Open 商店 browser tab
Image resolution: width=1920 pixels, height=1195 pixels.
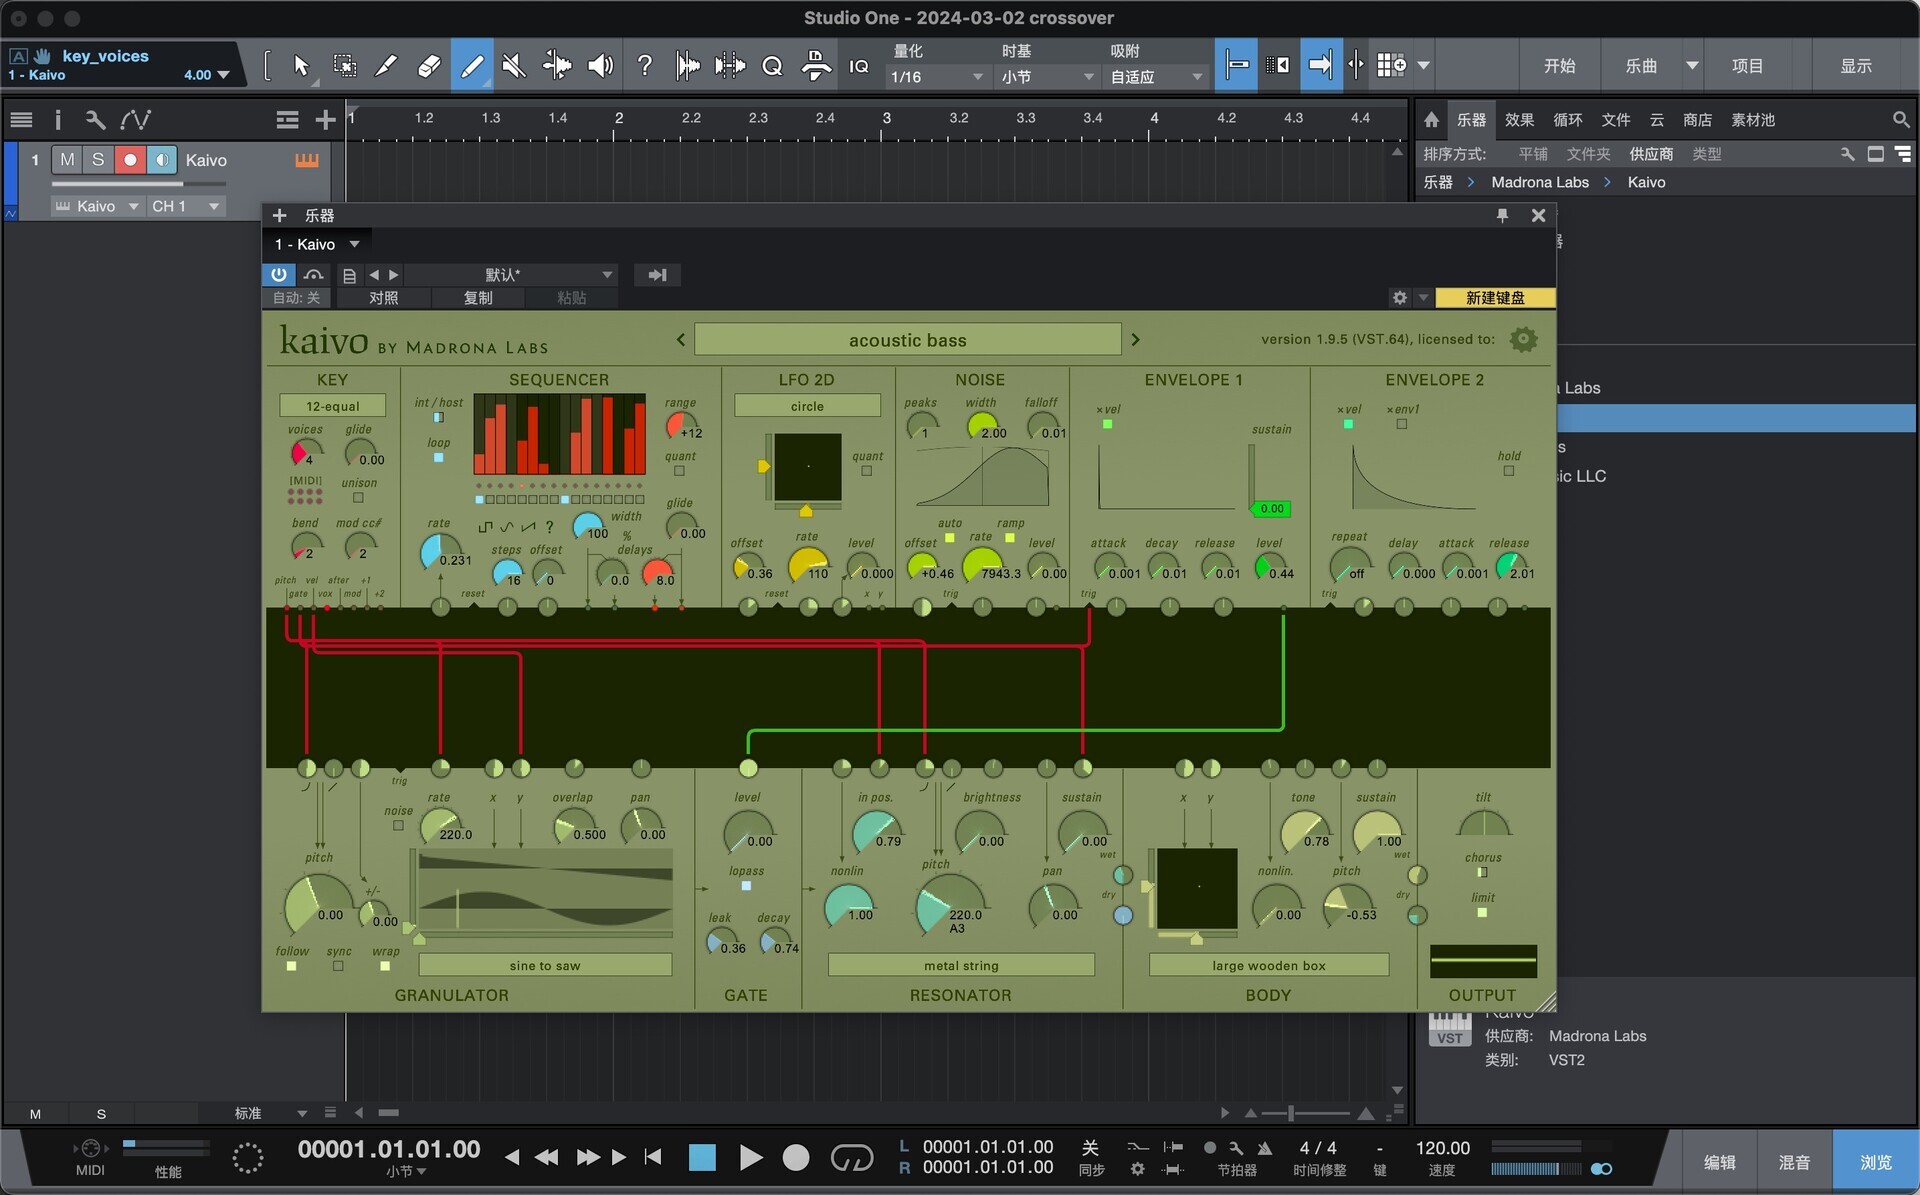point(1697,120)
